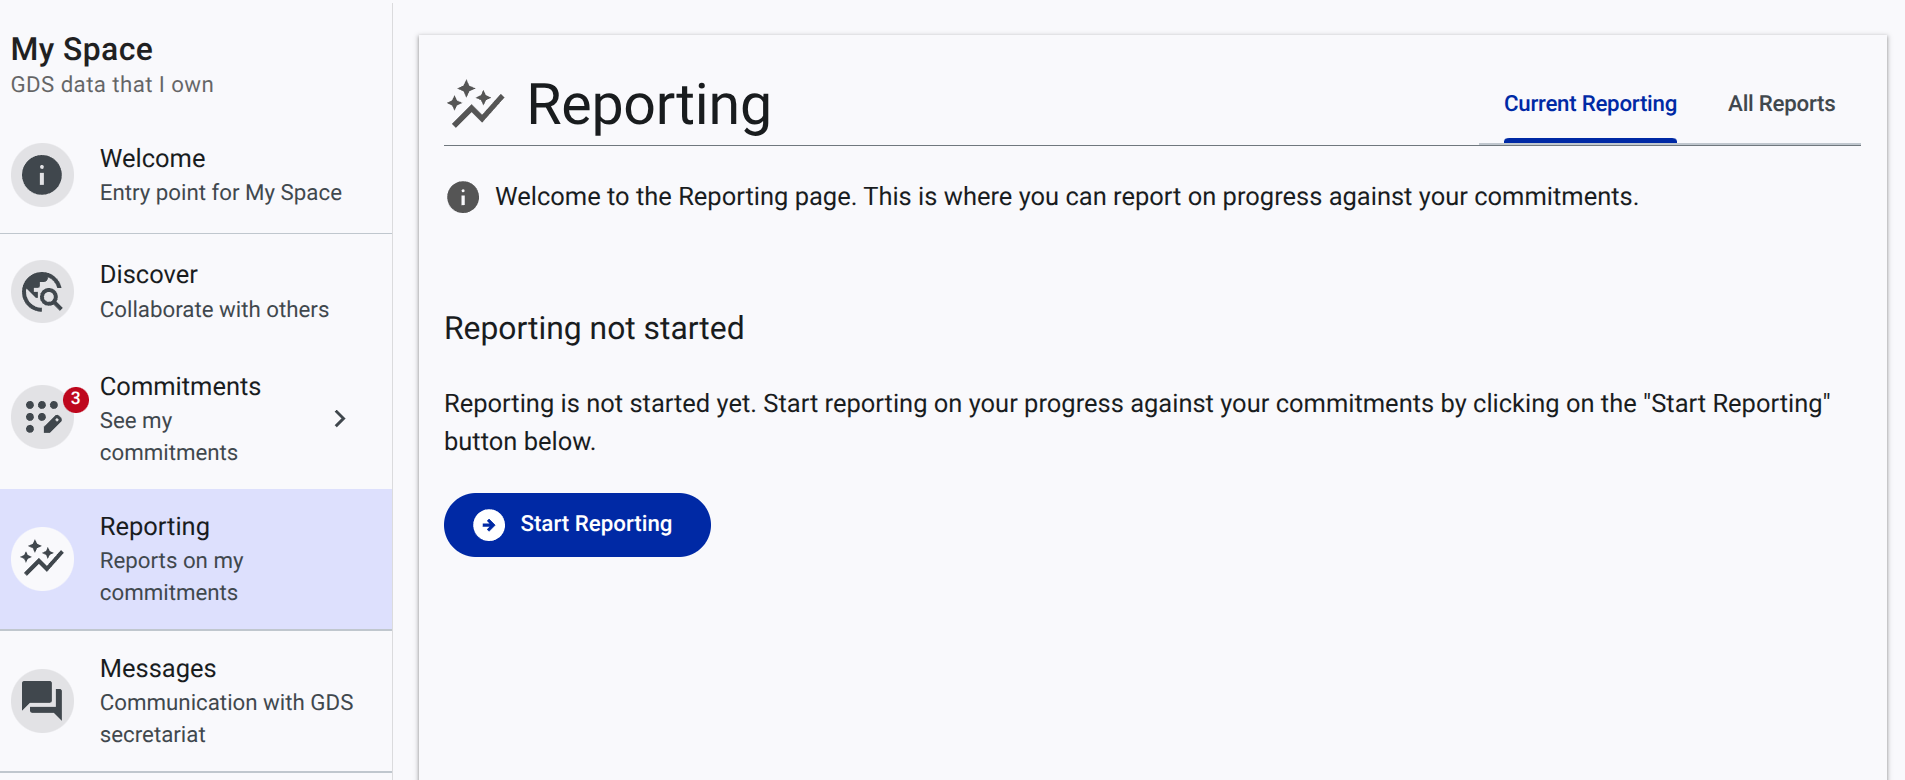
Task: Open Discover collaborate with others item
Action: coord(196,292)
